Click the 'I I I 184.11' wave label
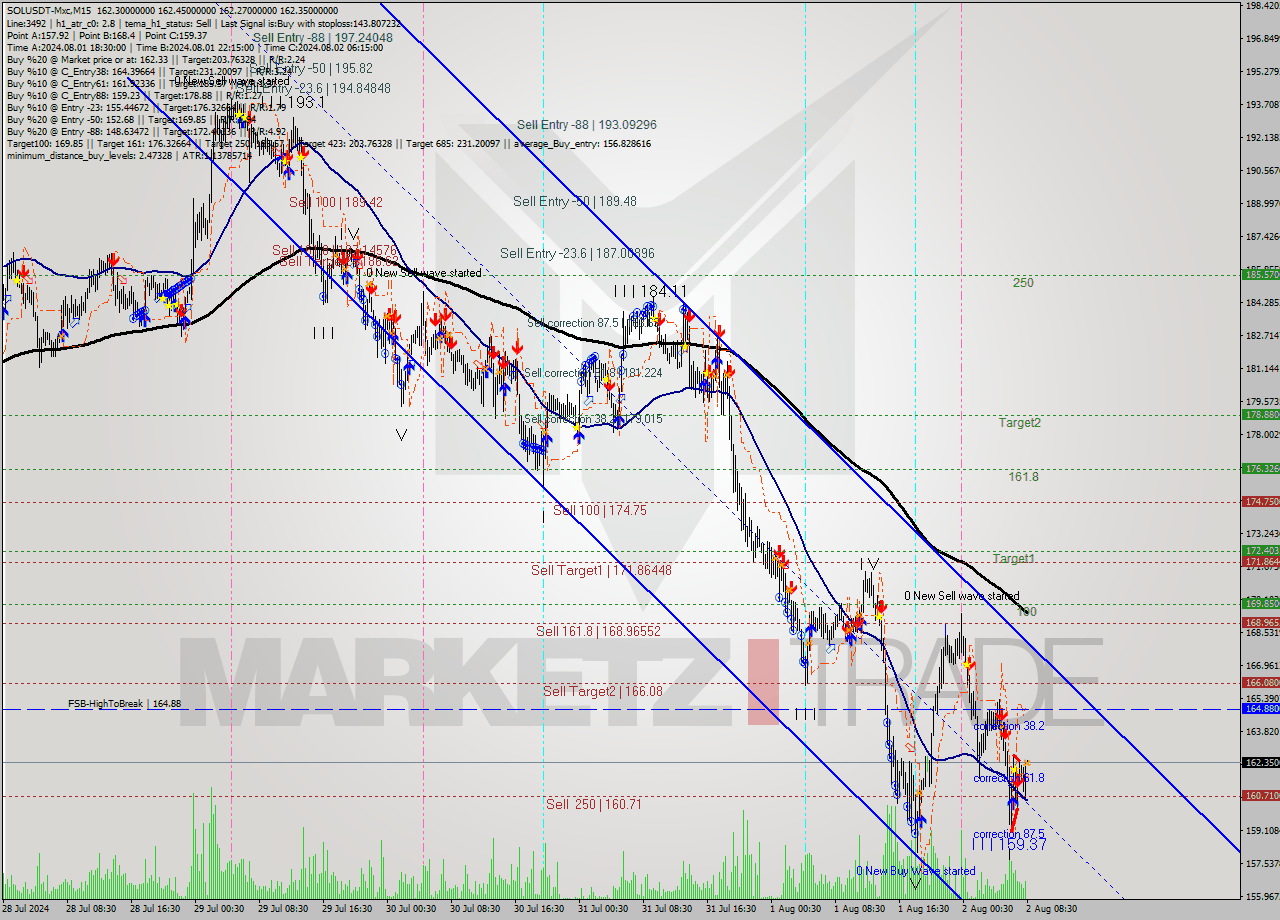Viewport: 1280px width, 920px height. click(x=651, y=291)
